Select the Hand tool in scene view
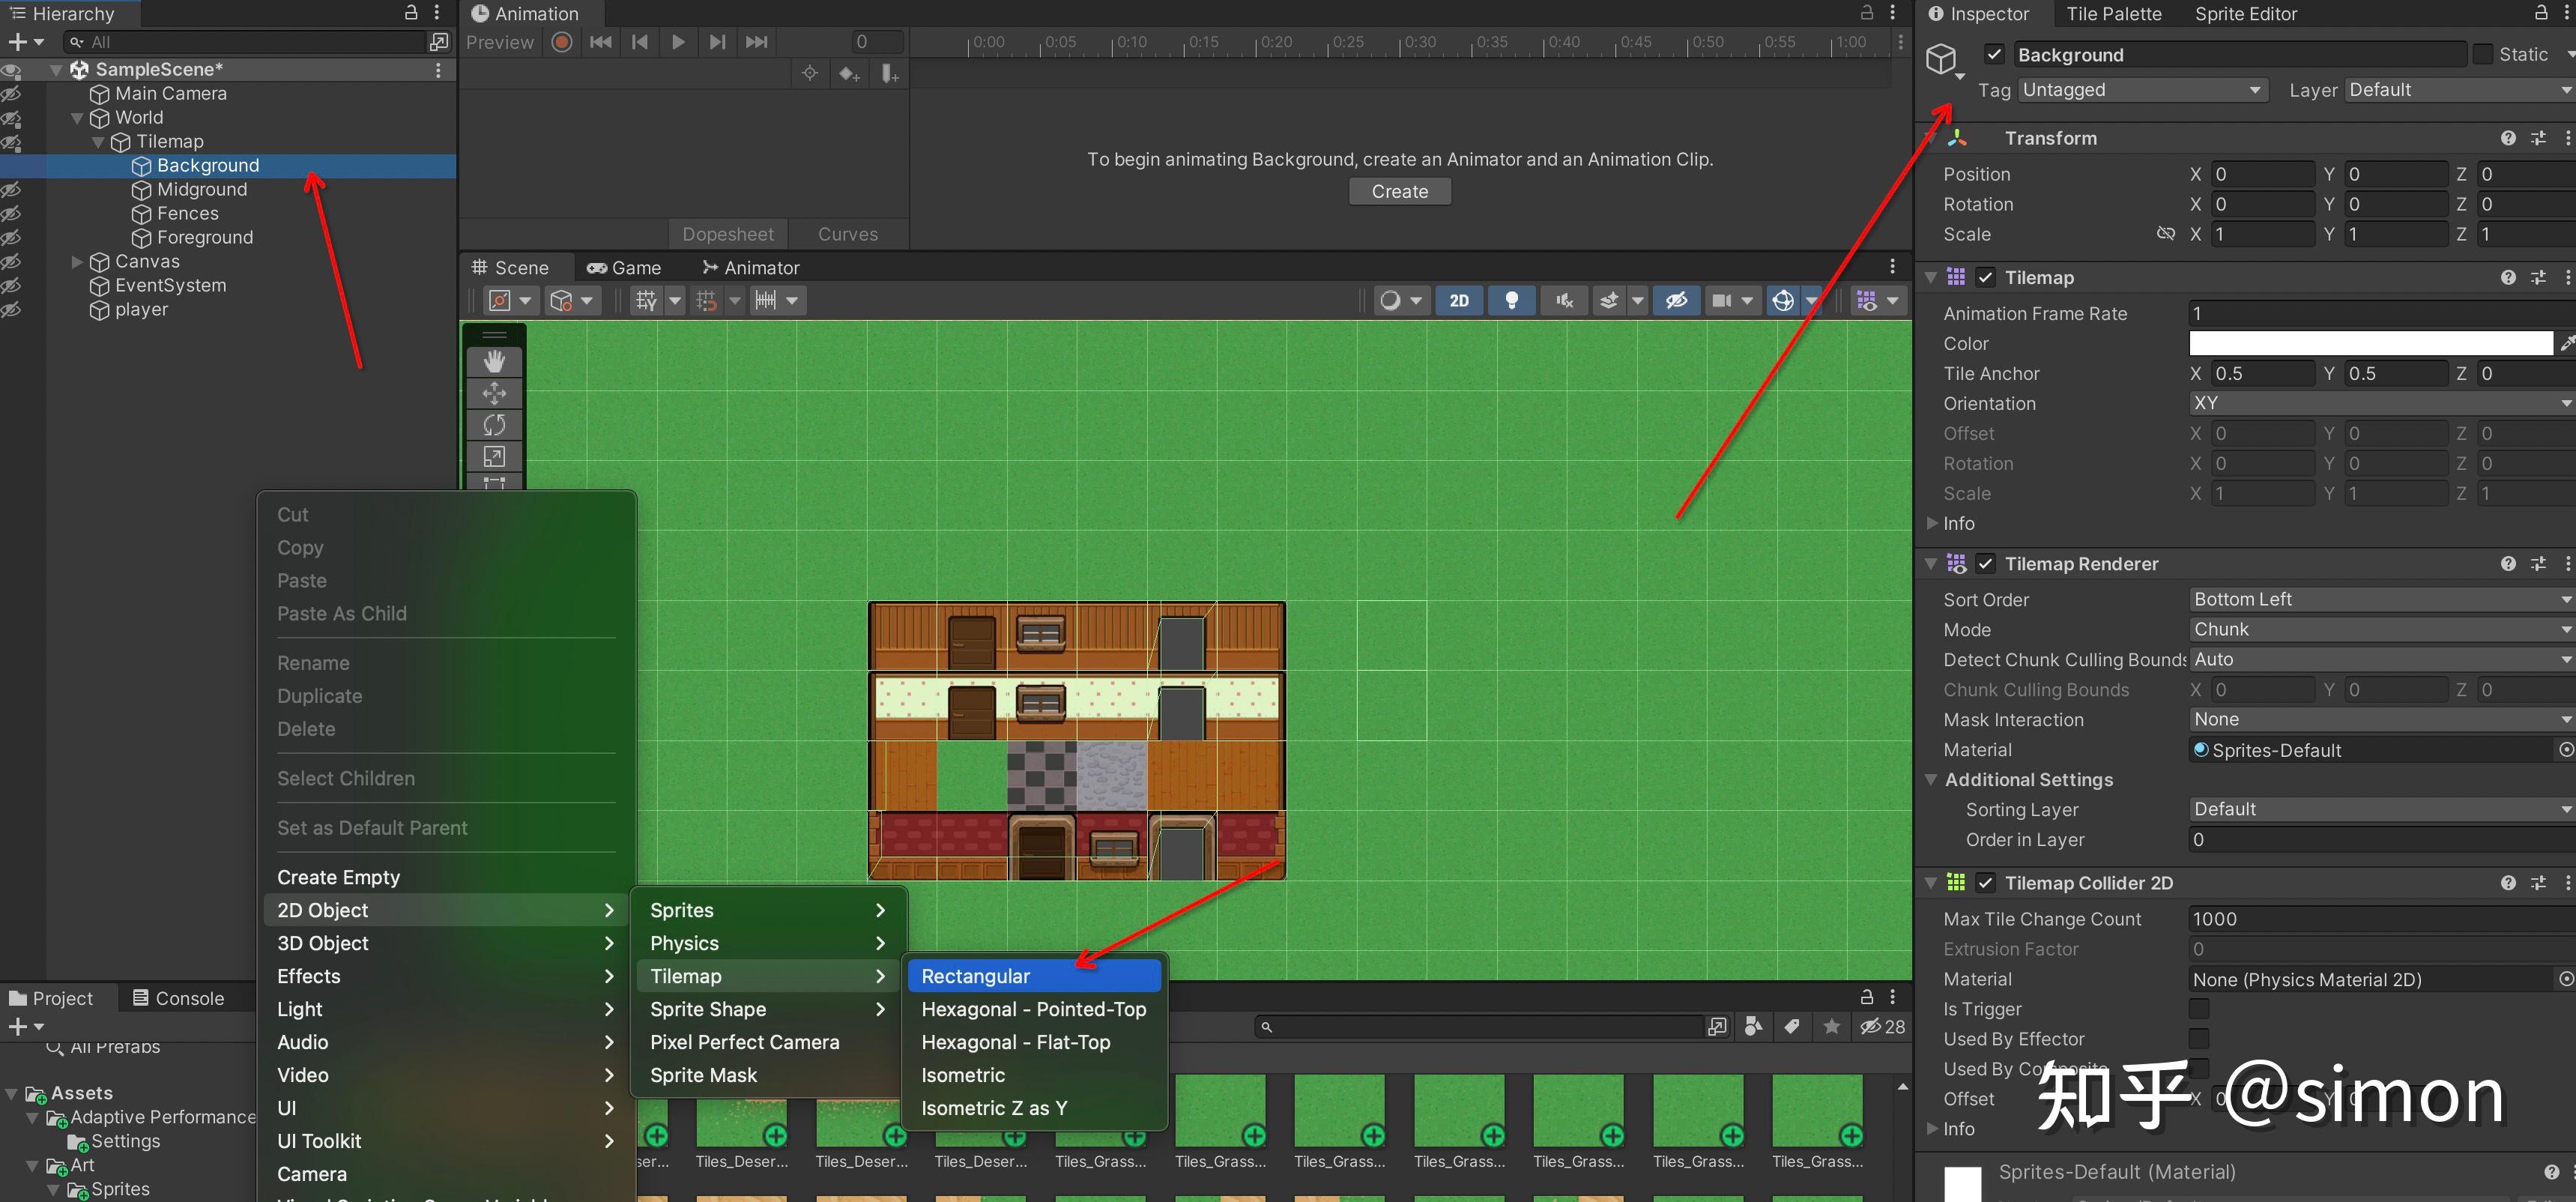 494,362
